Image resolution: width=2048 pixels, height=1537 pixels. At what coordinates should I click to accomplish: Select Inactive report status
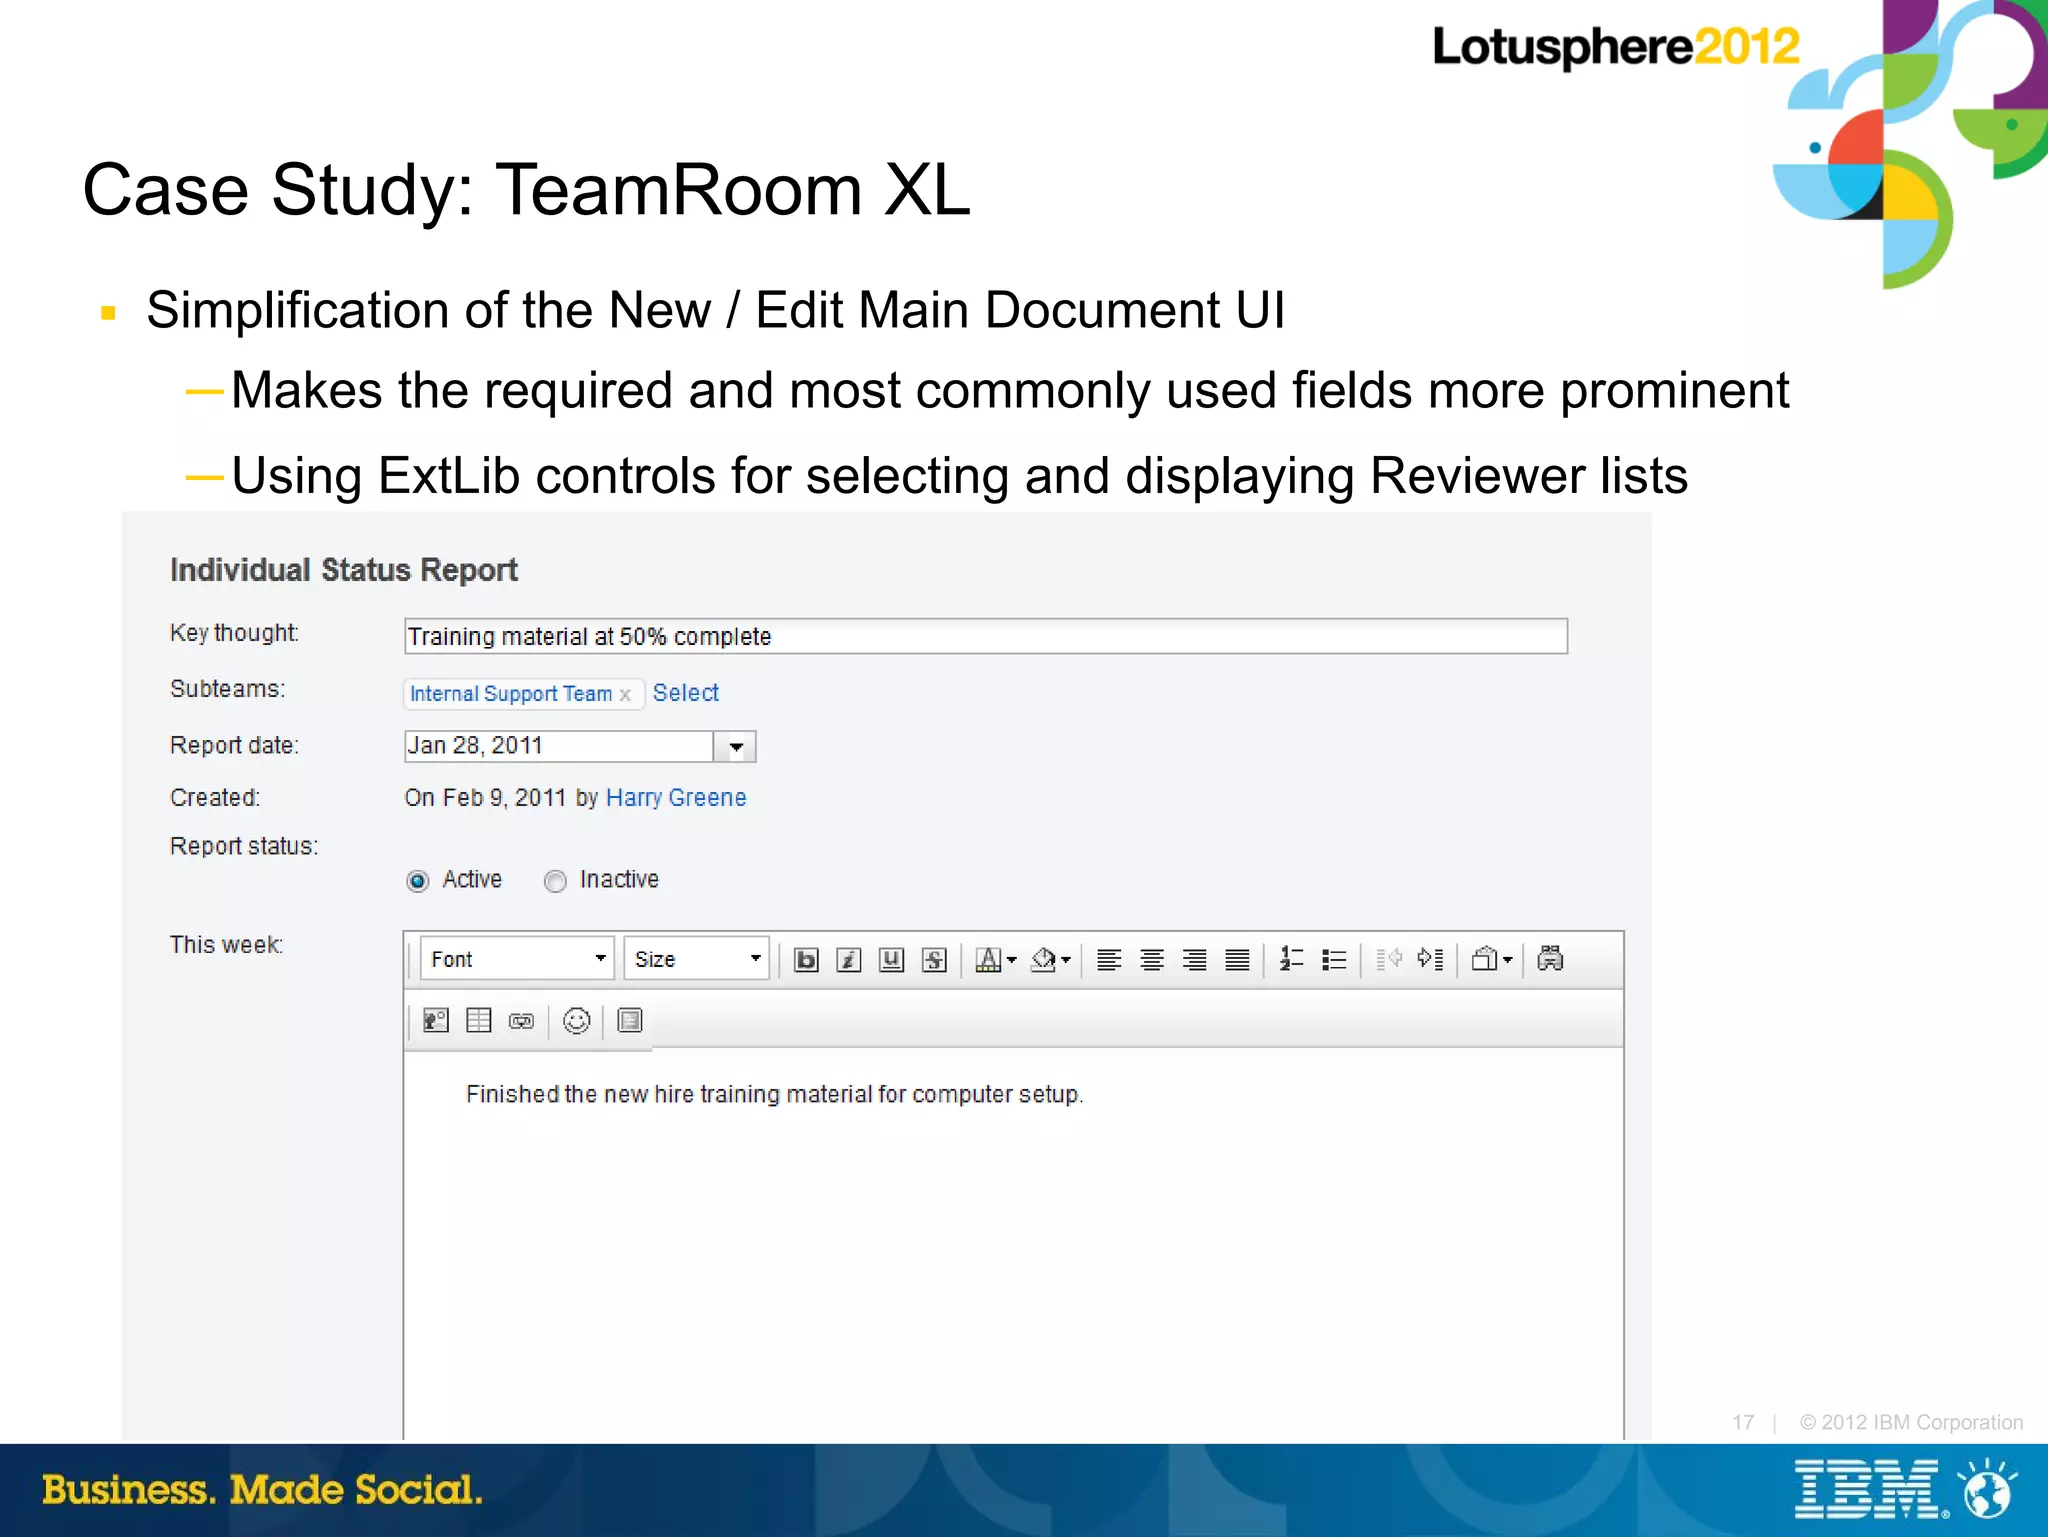point(555,881)
